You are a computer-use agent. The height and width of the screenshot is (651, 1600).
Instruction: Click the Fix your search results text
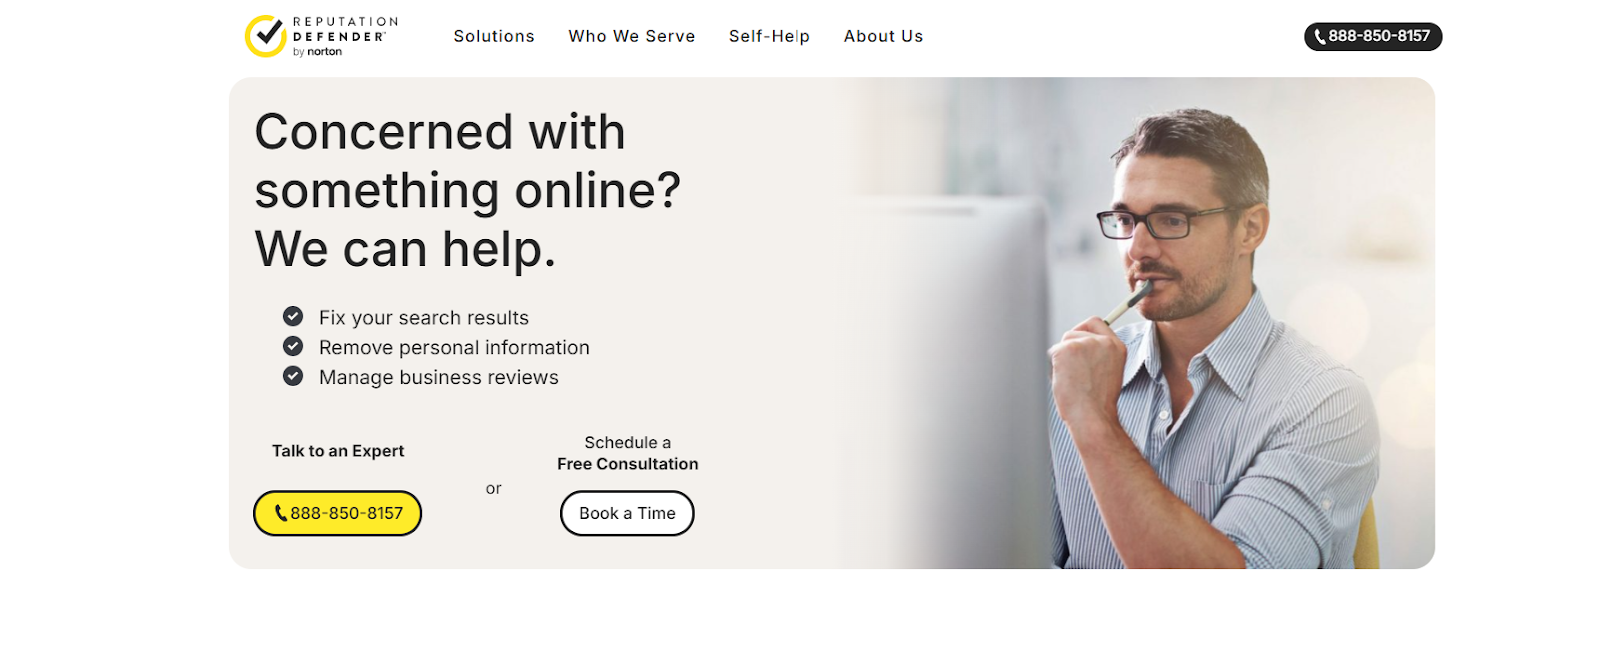pyautogui.click(x=424, y=318)
